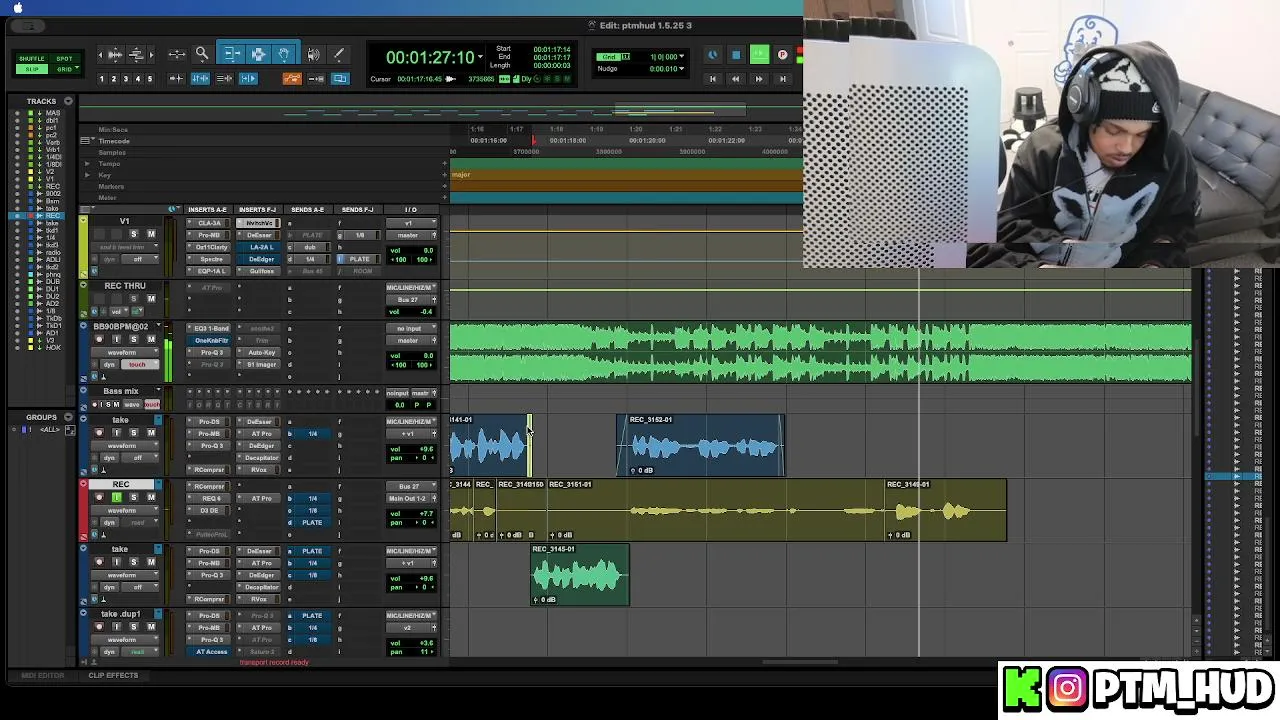Viewport: 1280px width, 720px height.
Task: Click the Stop transport button
Action: click(736, 55)
